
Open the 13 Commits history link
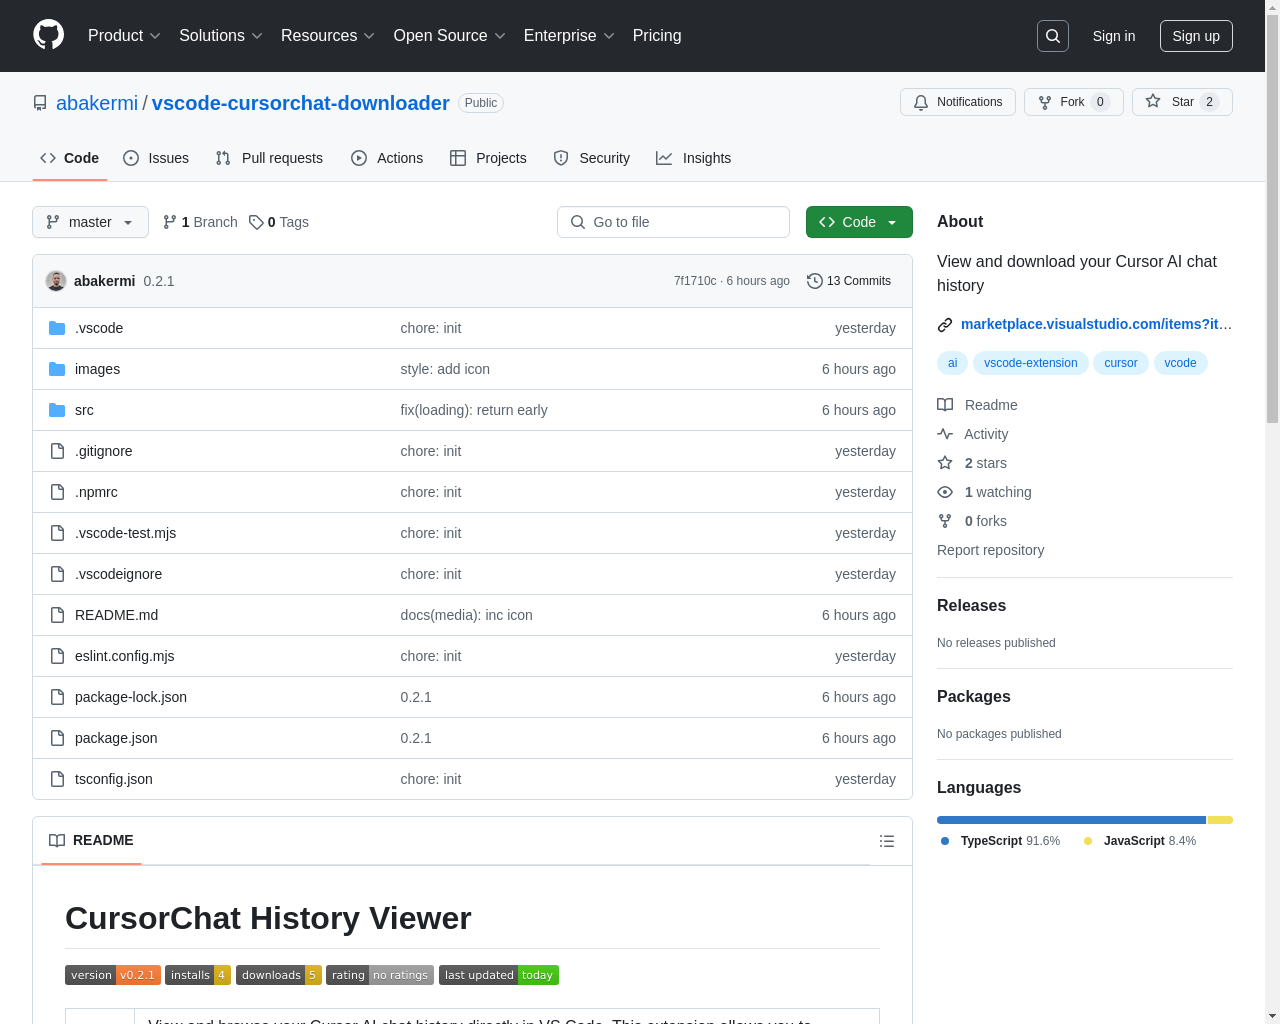(849, 281)
